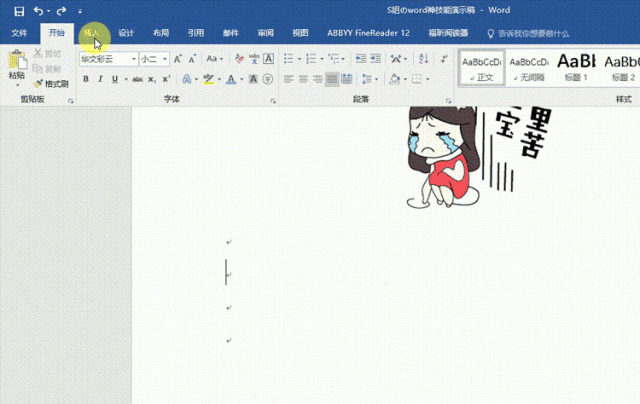640x404 pixels.
Task: Apply bullet list
Action: (289, 59)
